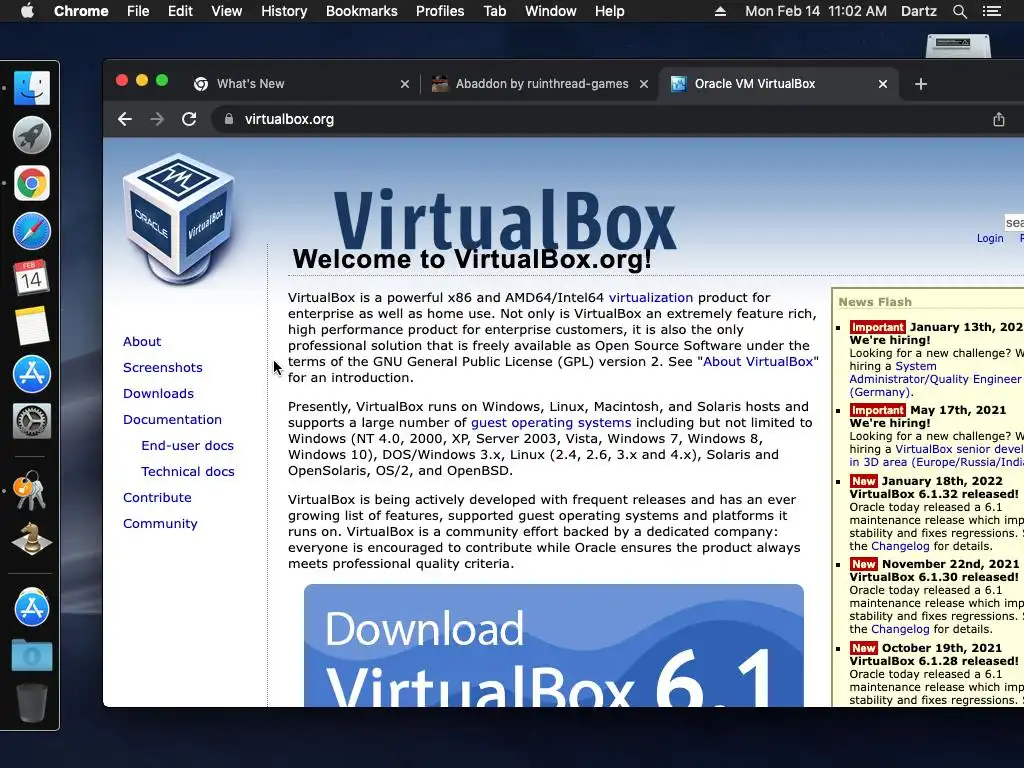Screen dimensions: 1024x768
Task: Open the Tab menu
Action: 495,11
